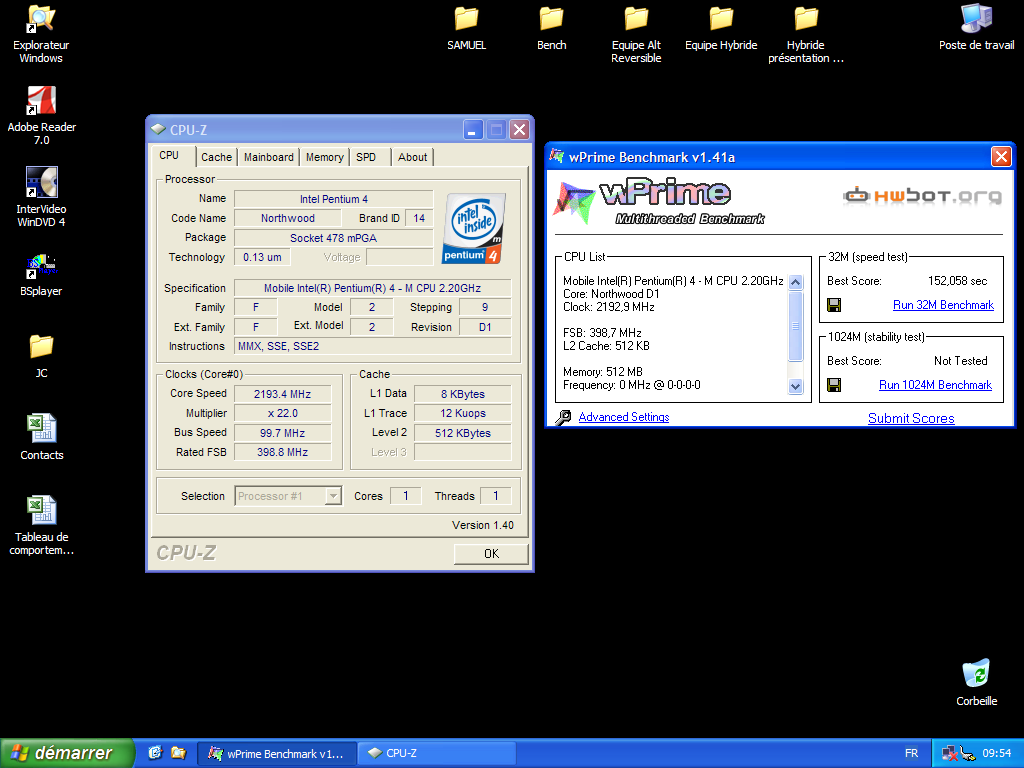Run 1024M Benchmark link

tap(935, 385)
